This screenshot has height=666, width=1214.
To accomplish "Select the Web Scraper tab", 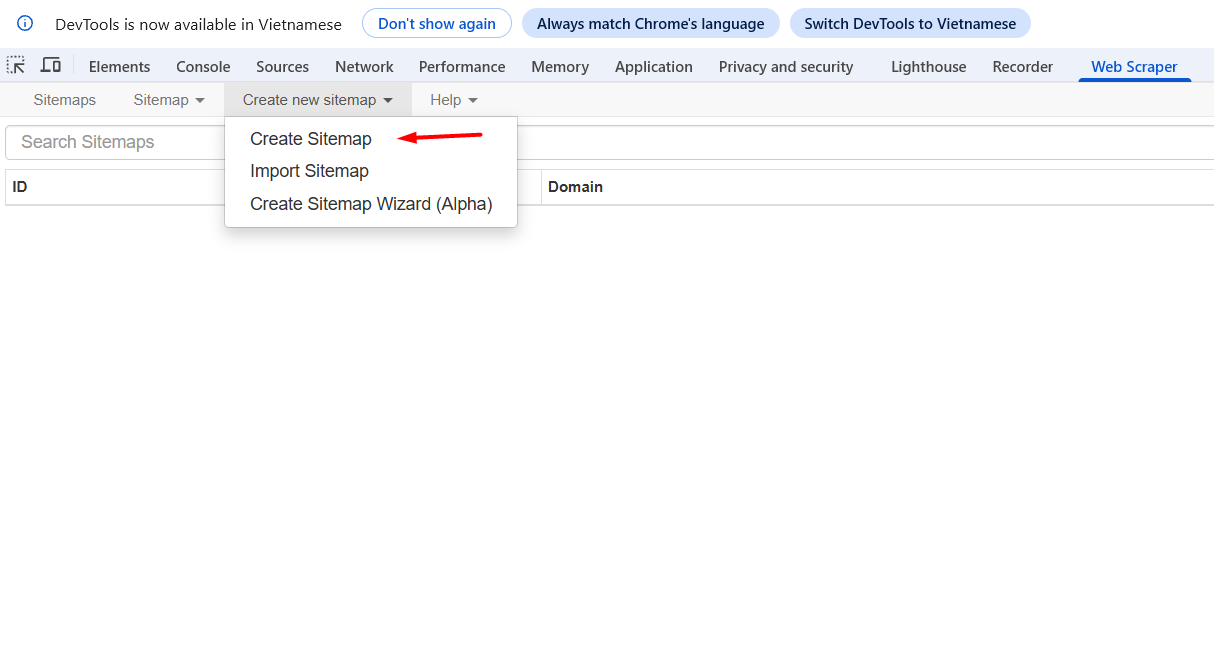I will pos(1134,67).
